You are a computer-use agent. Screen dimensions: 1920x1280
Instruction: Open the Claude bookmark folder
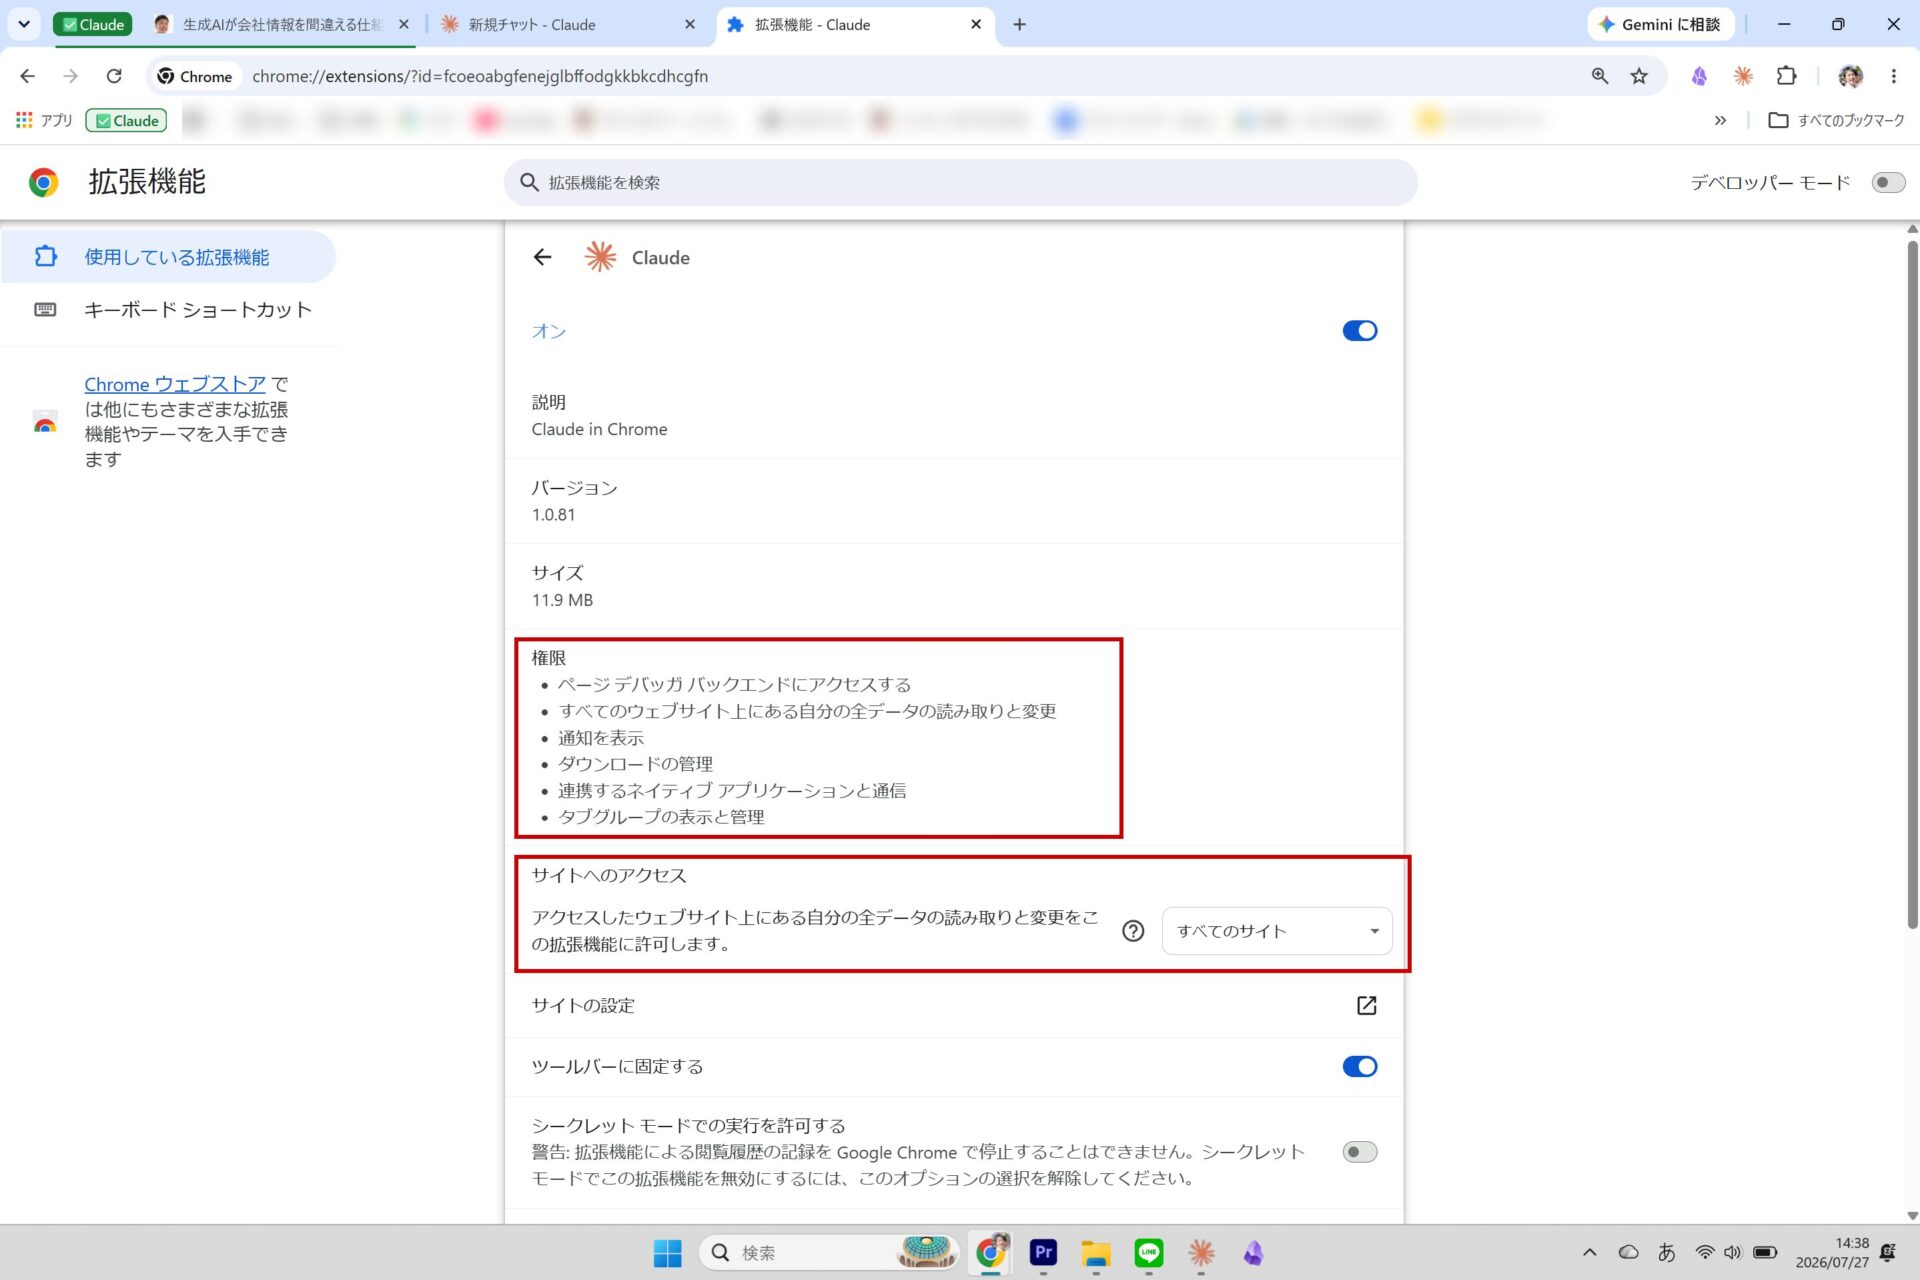pyautogui.click(x=126, y=120)
